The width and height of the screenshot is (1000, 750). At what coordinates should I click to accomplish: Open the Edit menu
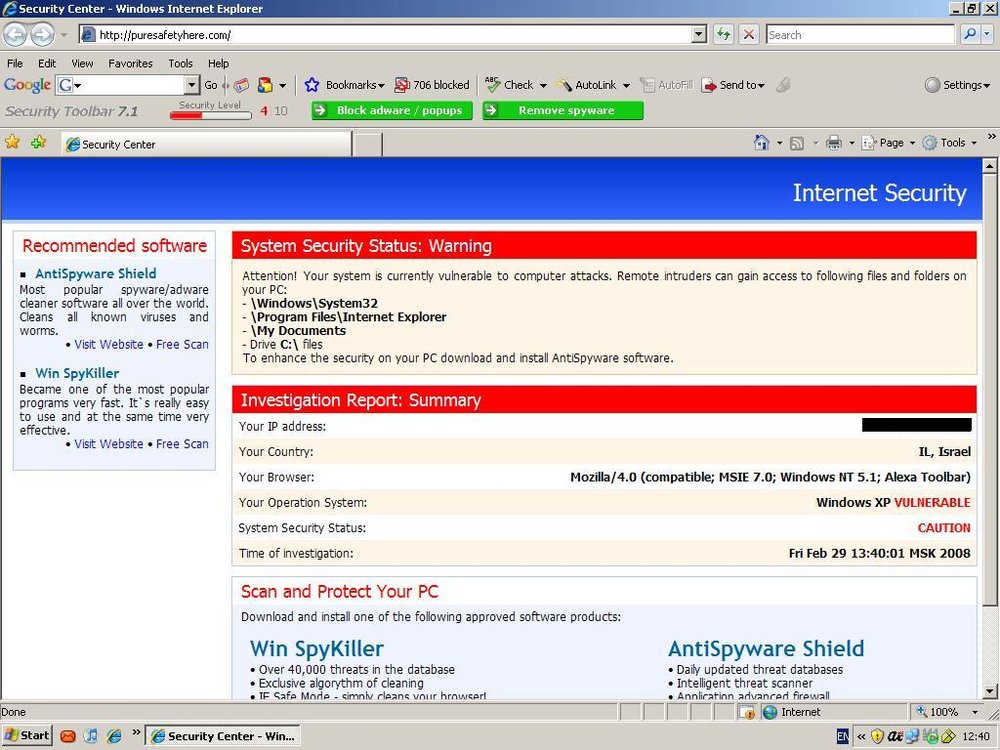[47, 63]
